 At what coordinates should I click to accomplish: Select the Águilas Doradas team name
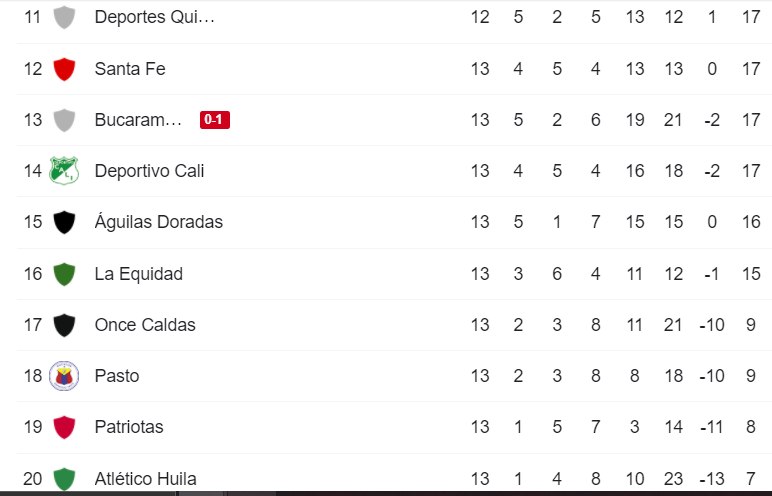click(159, 222)
